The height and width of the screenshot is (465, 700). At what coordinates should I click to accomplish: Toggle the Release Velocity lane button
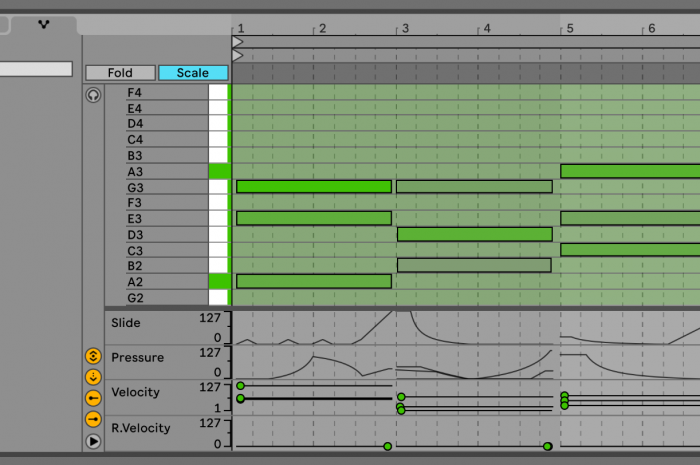pyautogui.click(x=93, y=419)
